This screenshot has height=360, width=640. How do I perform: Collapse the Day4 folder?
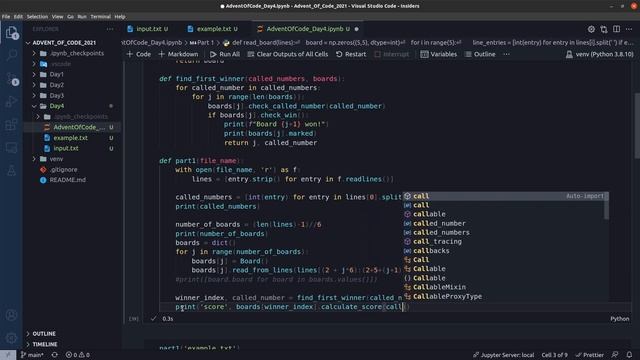[x=56, y=106]
